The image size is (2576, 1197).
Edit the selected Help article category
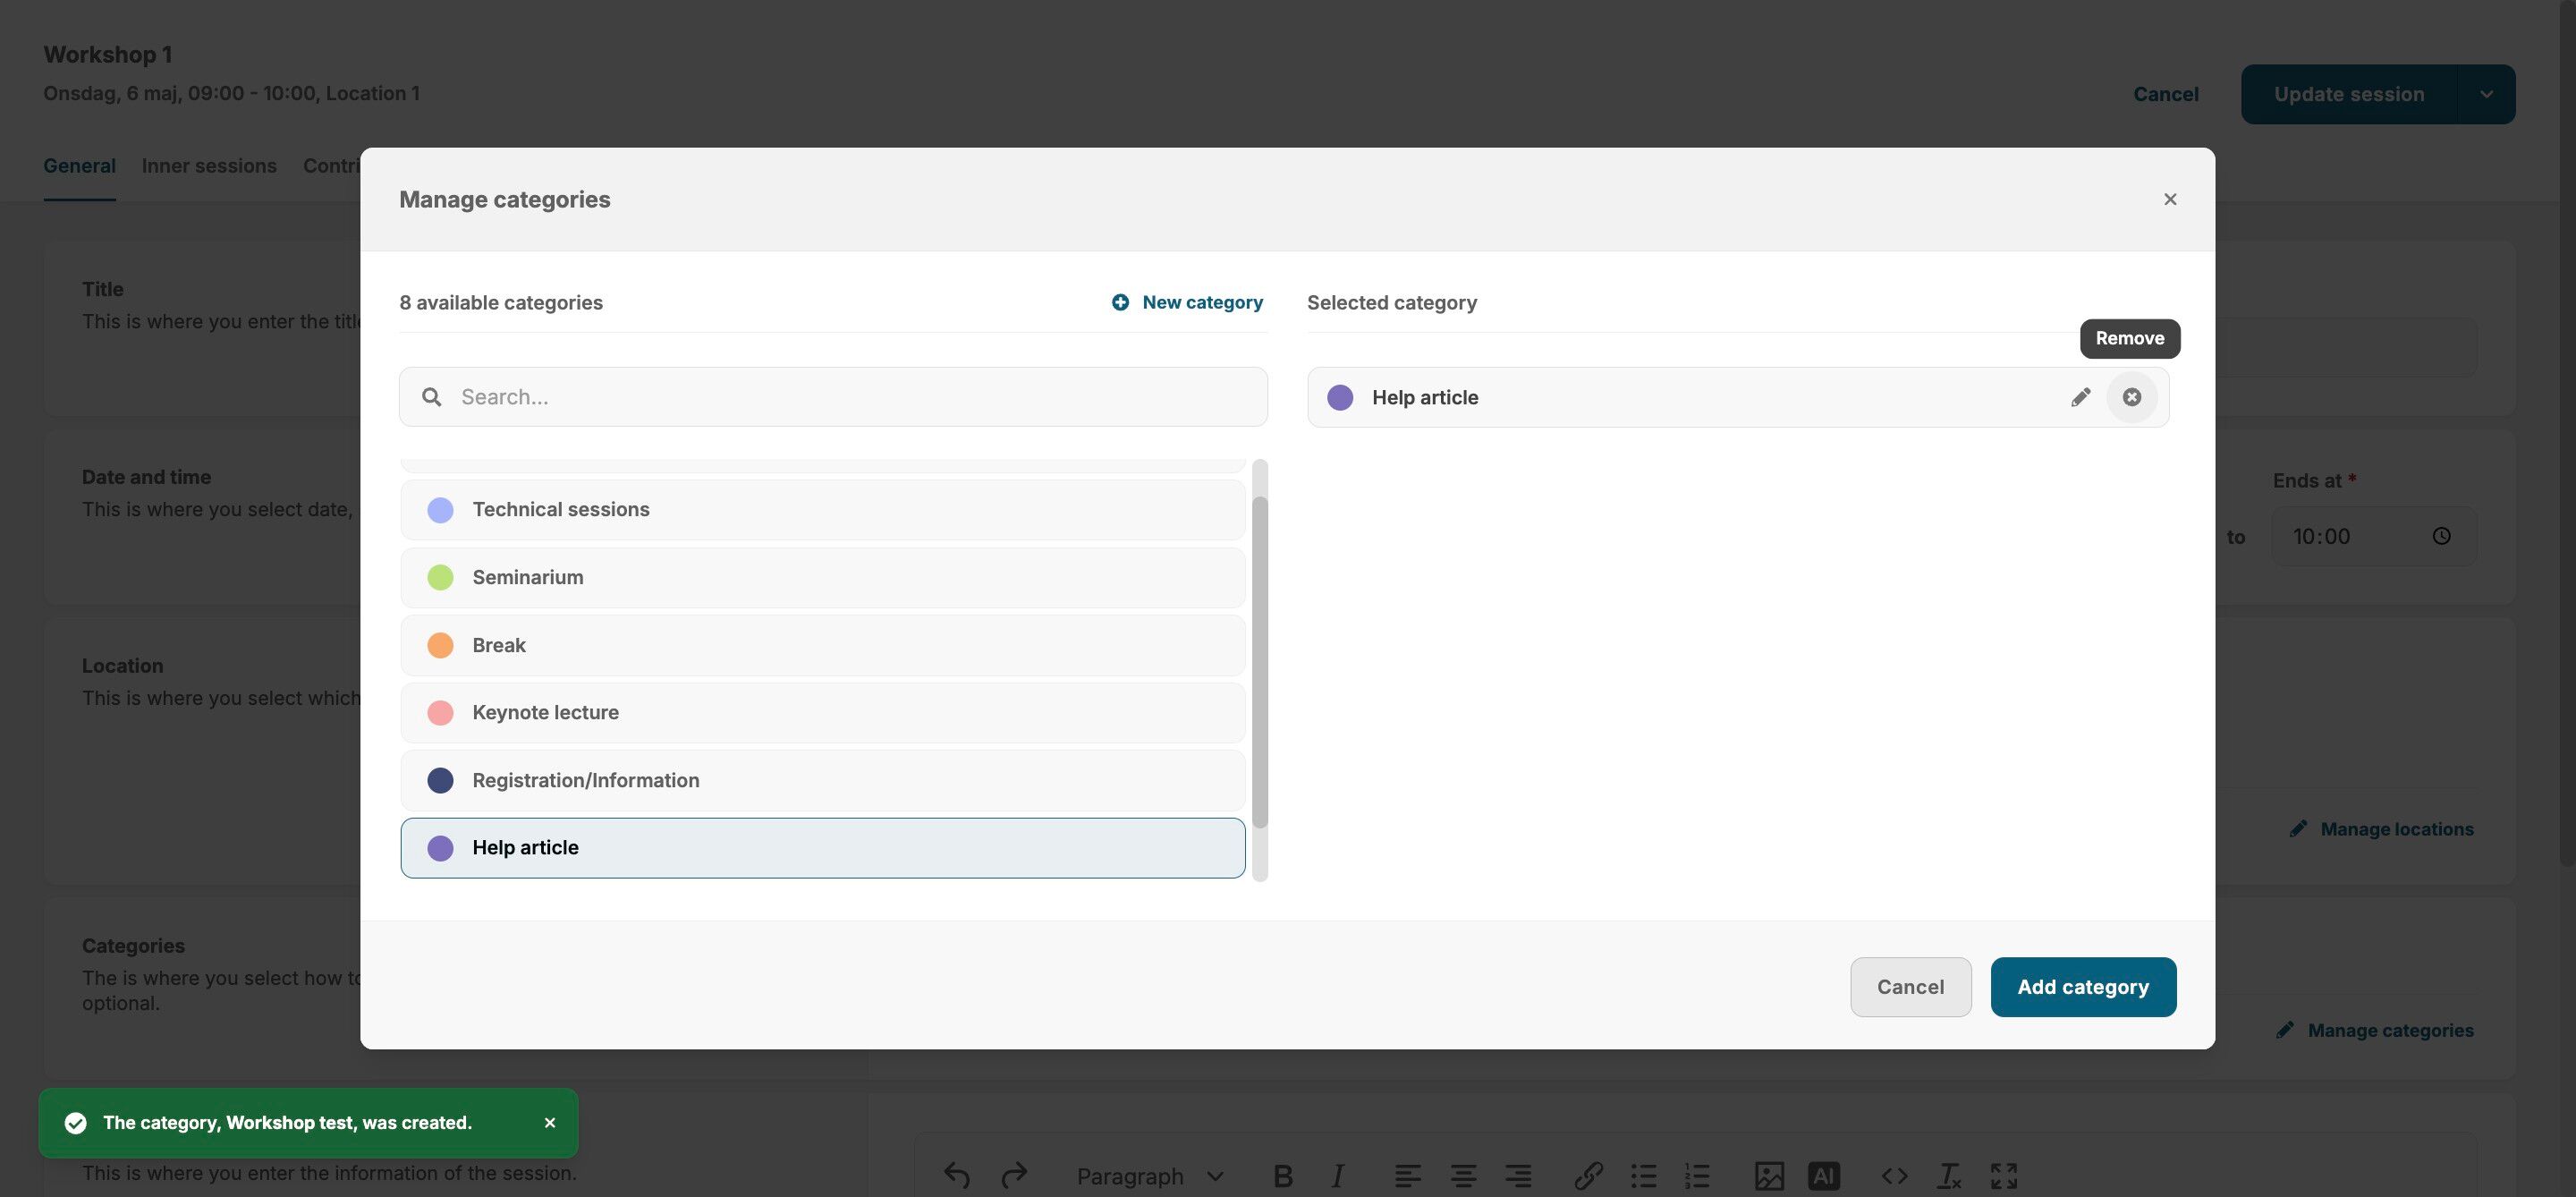[2080, 397]
